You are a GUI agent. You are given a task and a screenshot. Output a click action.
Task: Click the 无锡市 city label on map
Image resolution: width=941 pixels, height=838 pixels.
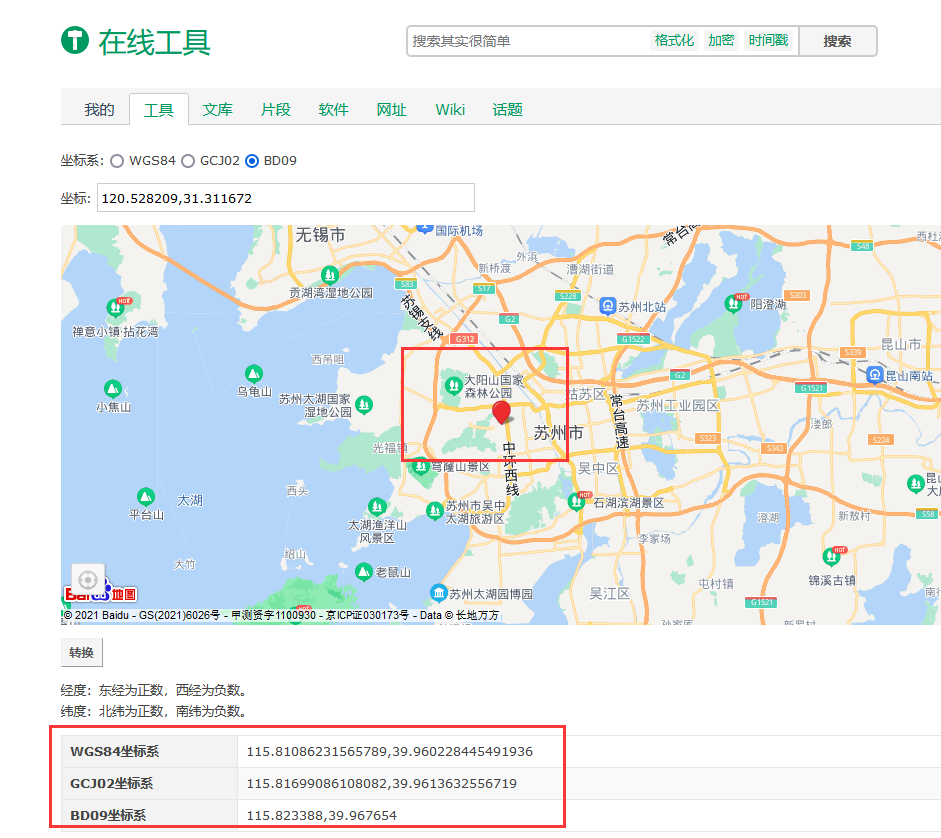coord(320,235)
